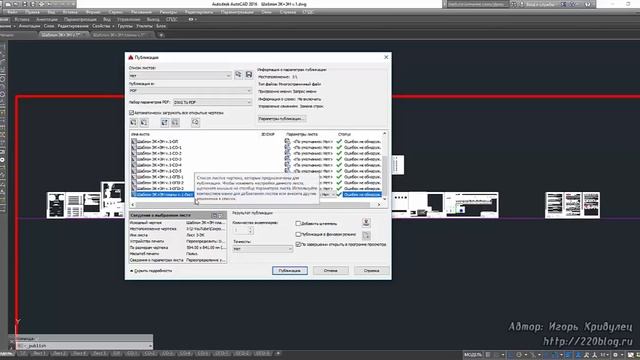Click the preview sheet icon
This screenshot has height=360, width=640.
[196, 122]
